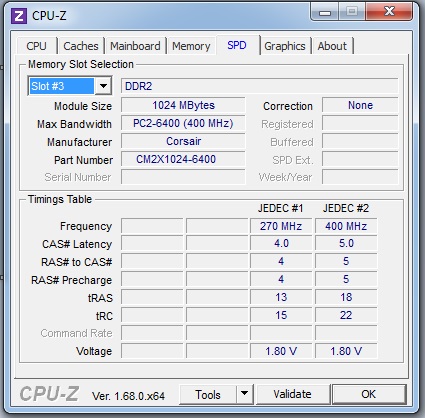The image size is (425, 418).
Task: Click the Validate button
Action: pos(293,394)
